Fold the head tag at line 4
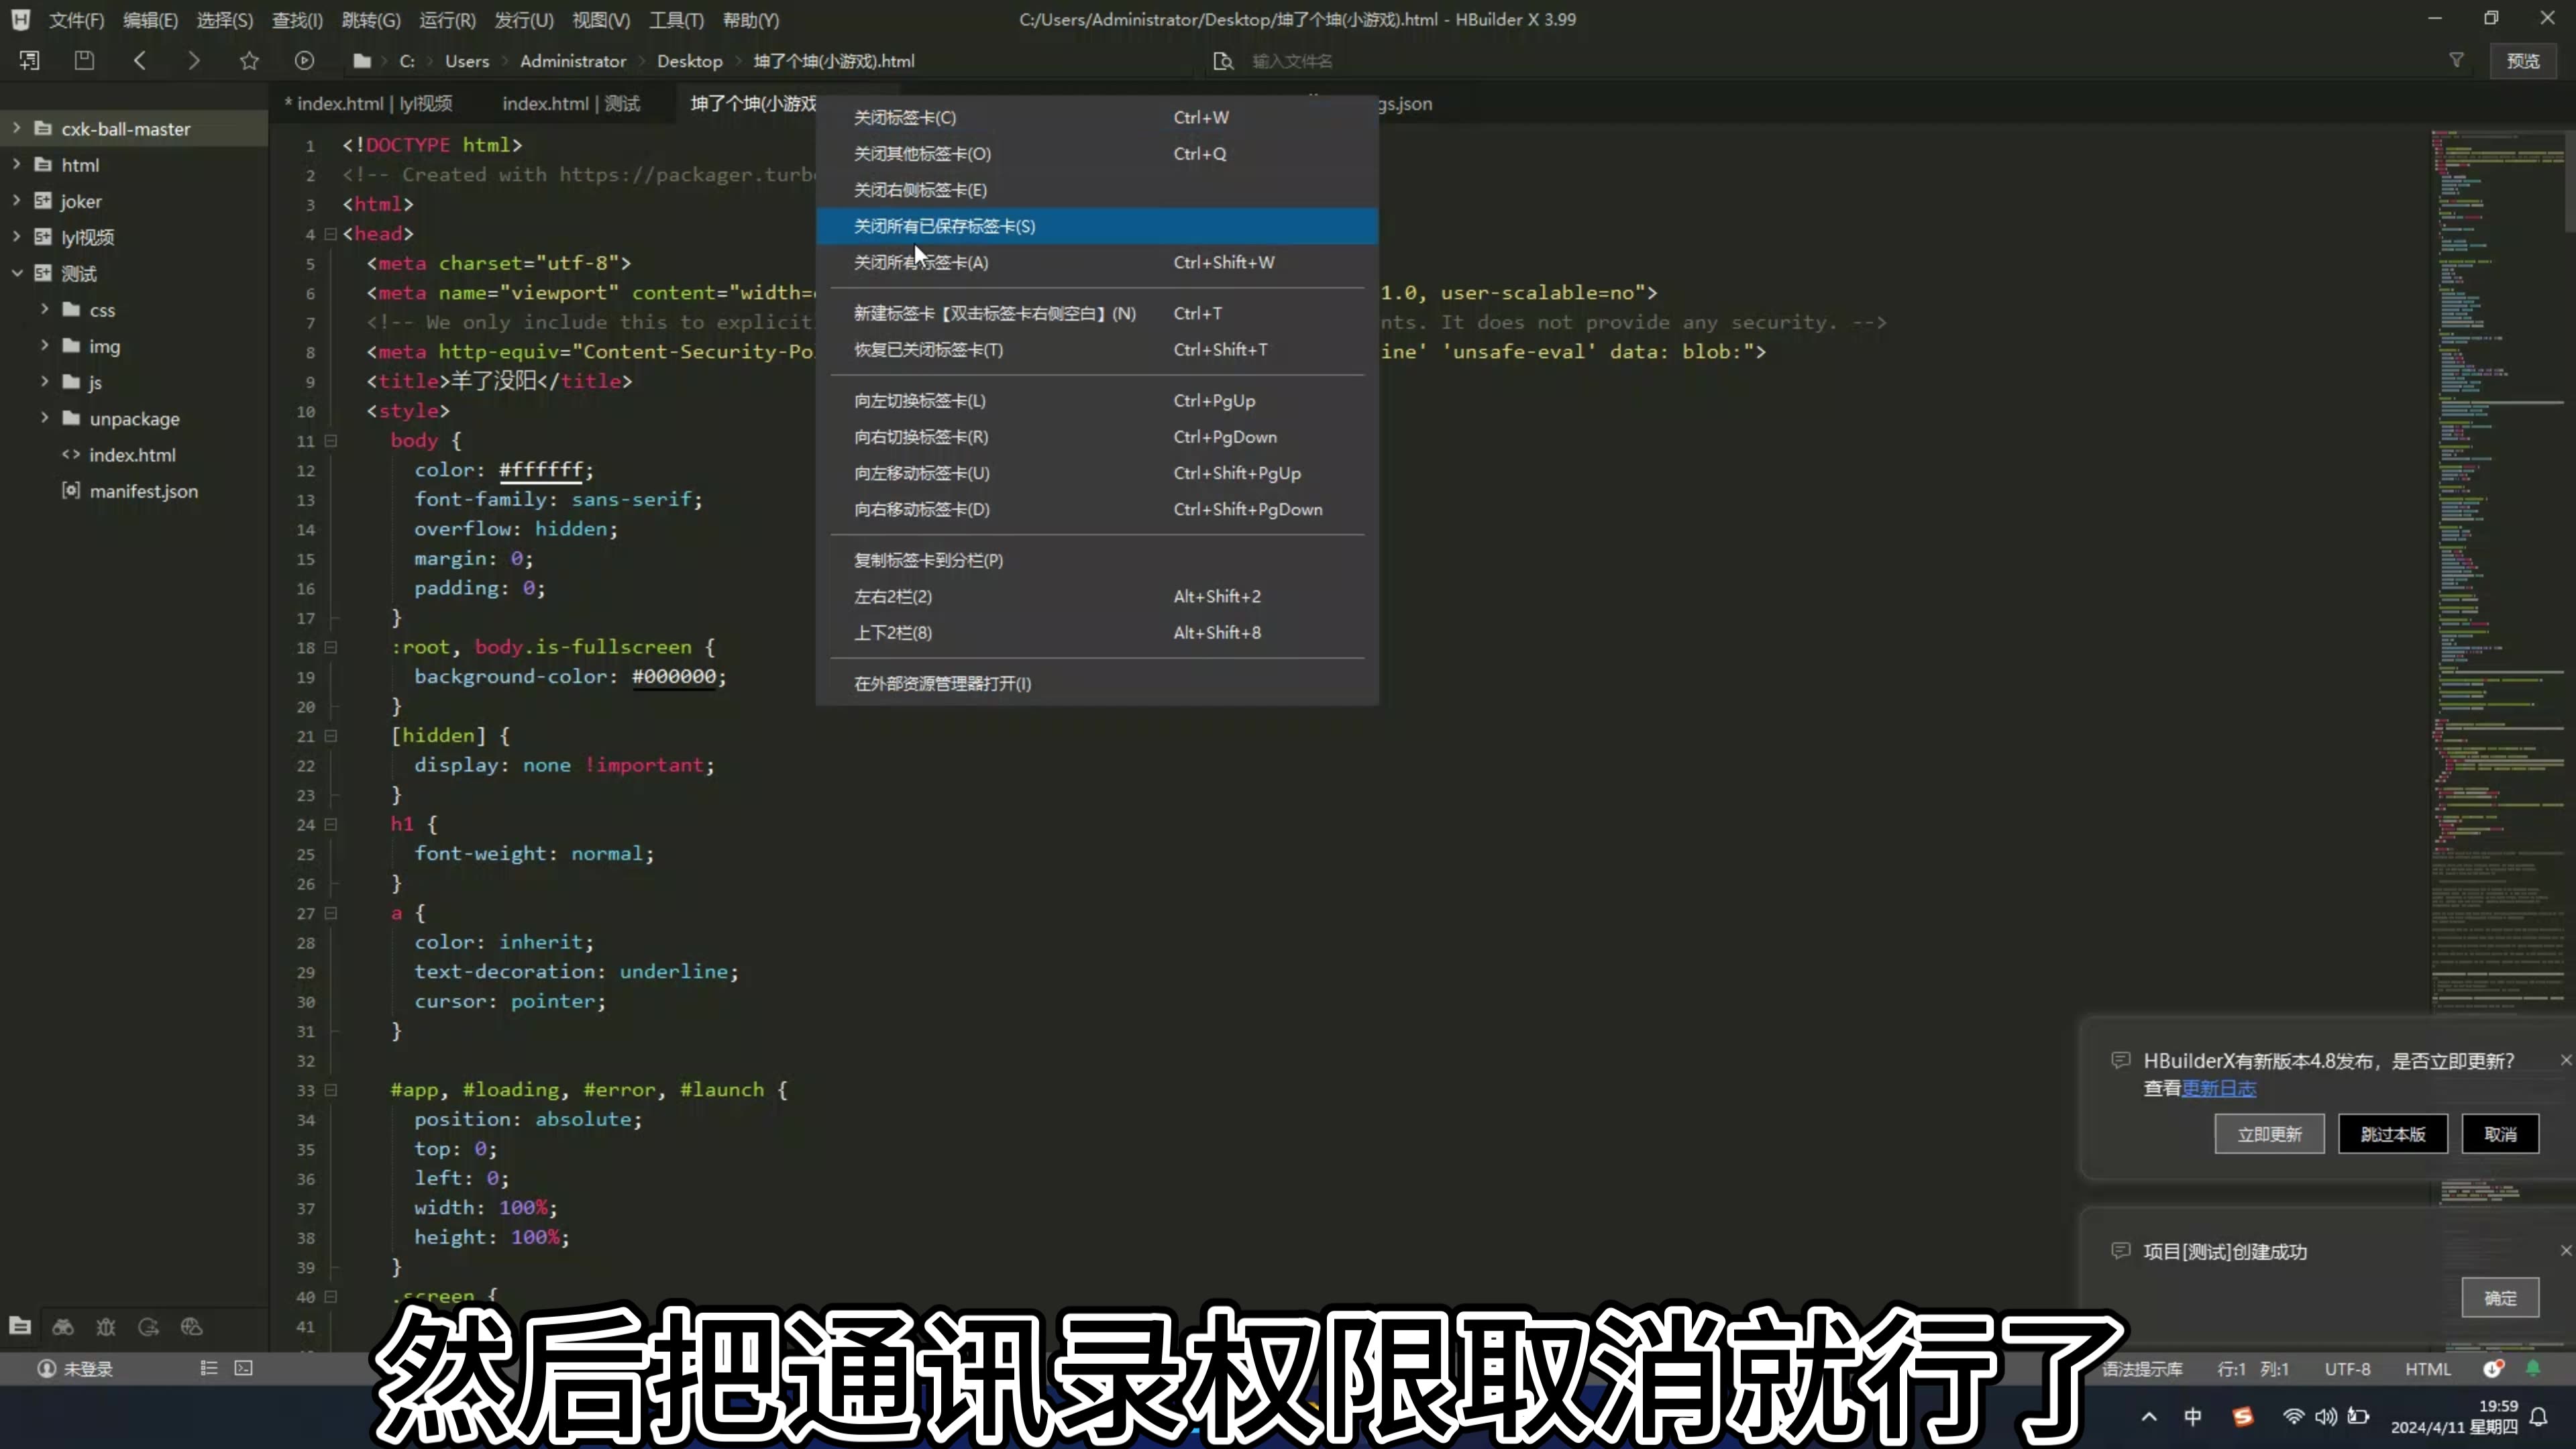This screenshot has width=2576, height=1449. 330,234
